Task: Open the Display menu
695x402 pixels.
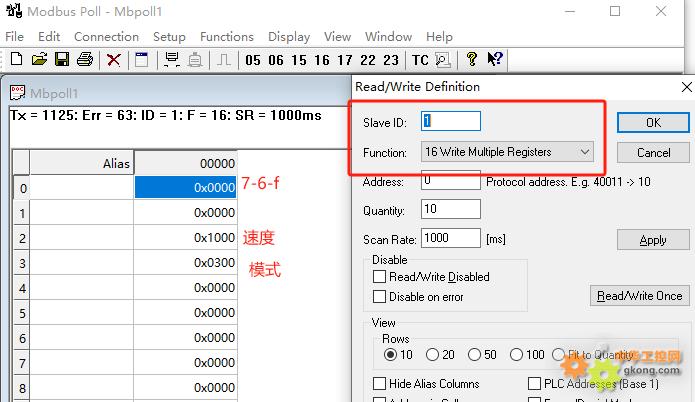Action: (x=289, y=37)
